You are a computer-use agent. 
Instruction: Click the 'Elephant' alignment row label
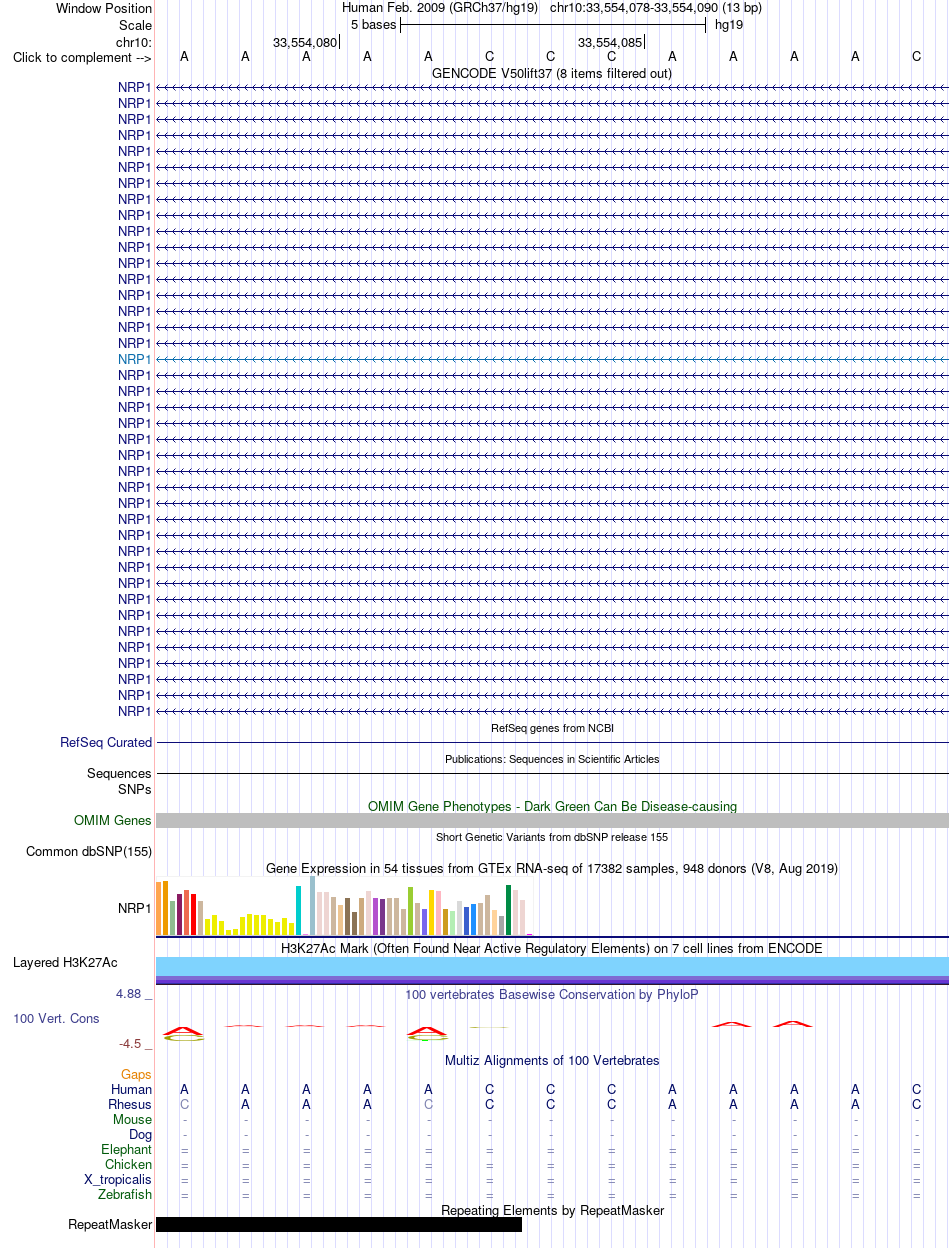(125, 1150)
